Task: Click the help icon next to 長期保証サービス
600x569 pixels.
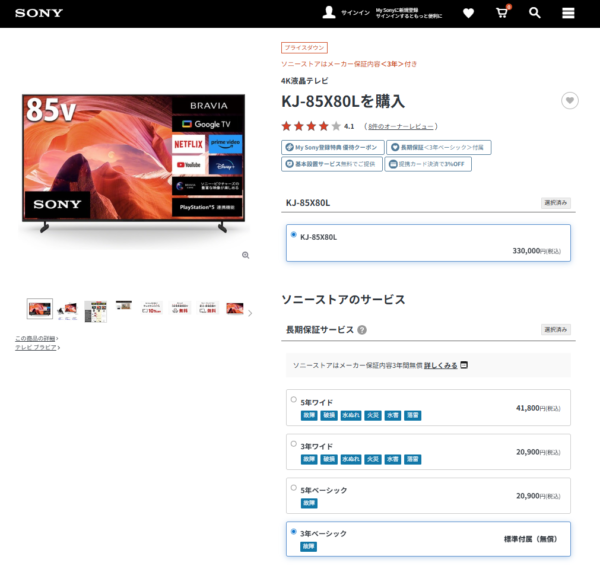Action: pyautogui.click(x=362, y=330)
